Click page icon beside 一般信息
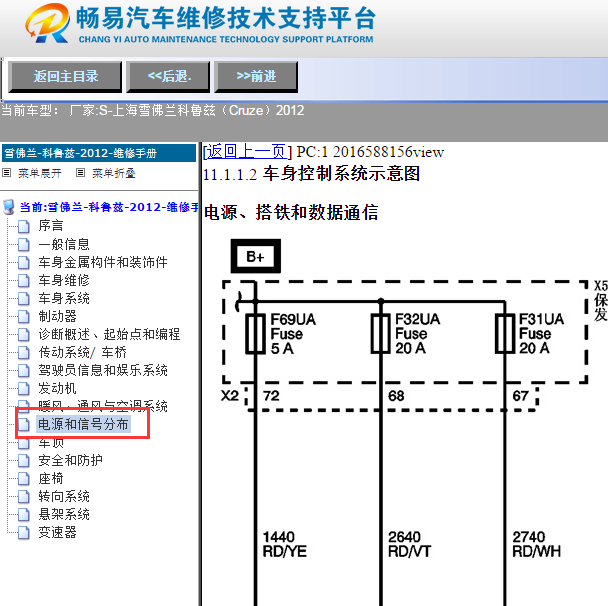The image size is (608, 606). click(x=24, y=244)
